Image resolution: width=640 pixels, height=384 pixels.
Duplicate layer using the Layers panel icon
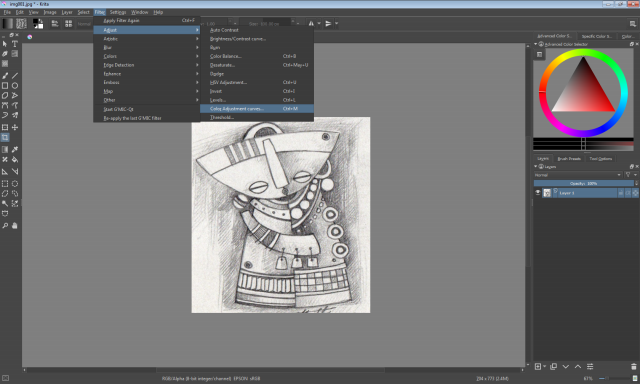(553, 366)
